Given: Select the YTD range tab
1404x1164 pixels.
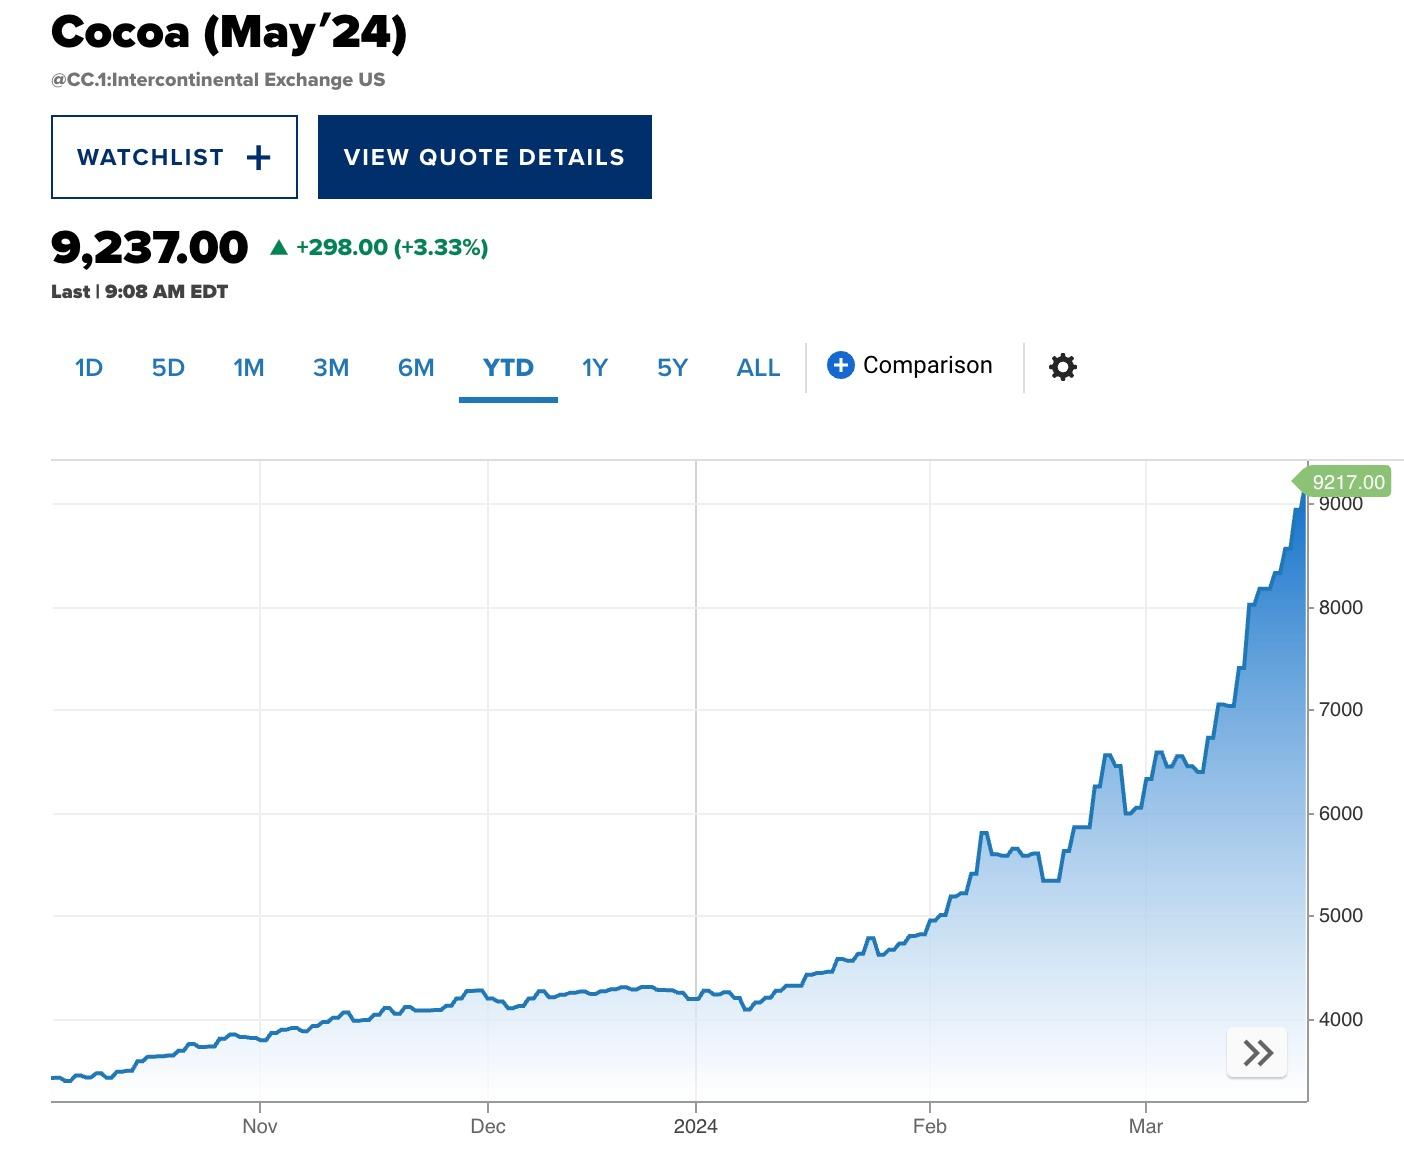Looking at the screenshot, I should pos(508,368).
